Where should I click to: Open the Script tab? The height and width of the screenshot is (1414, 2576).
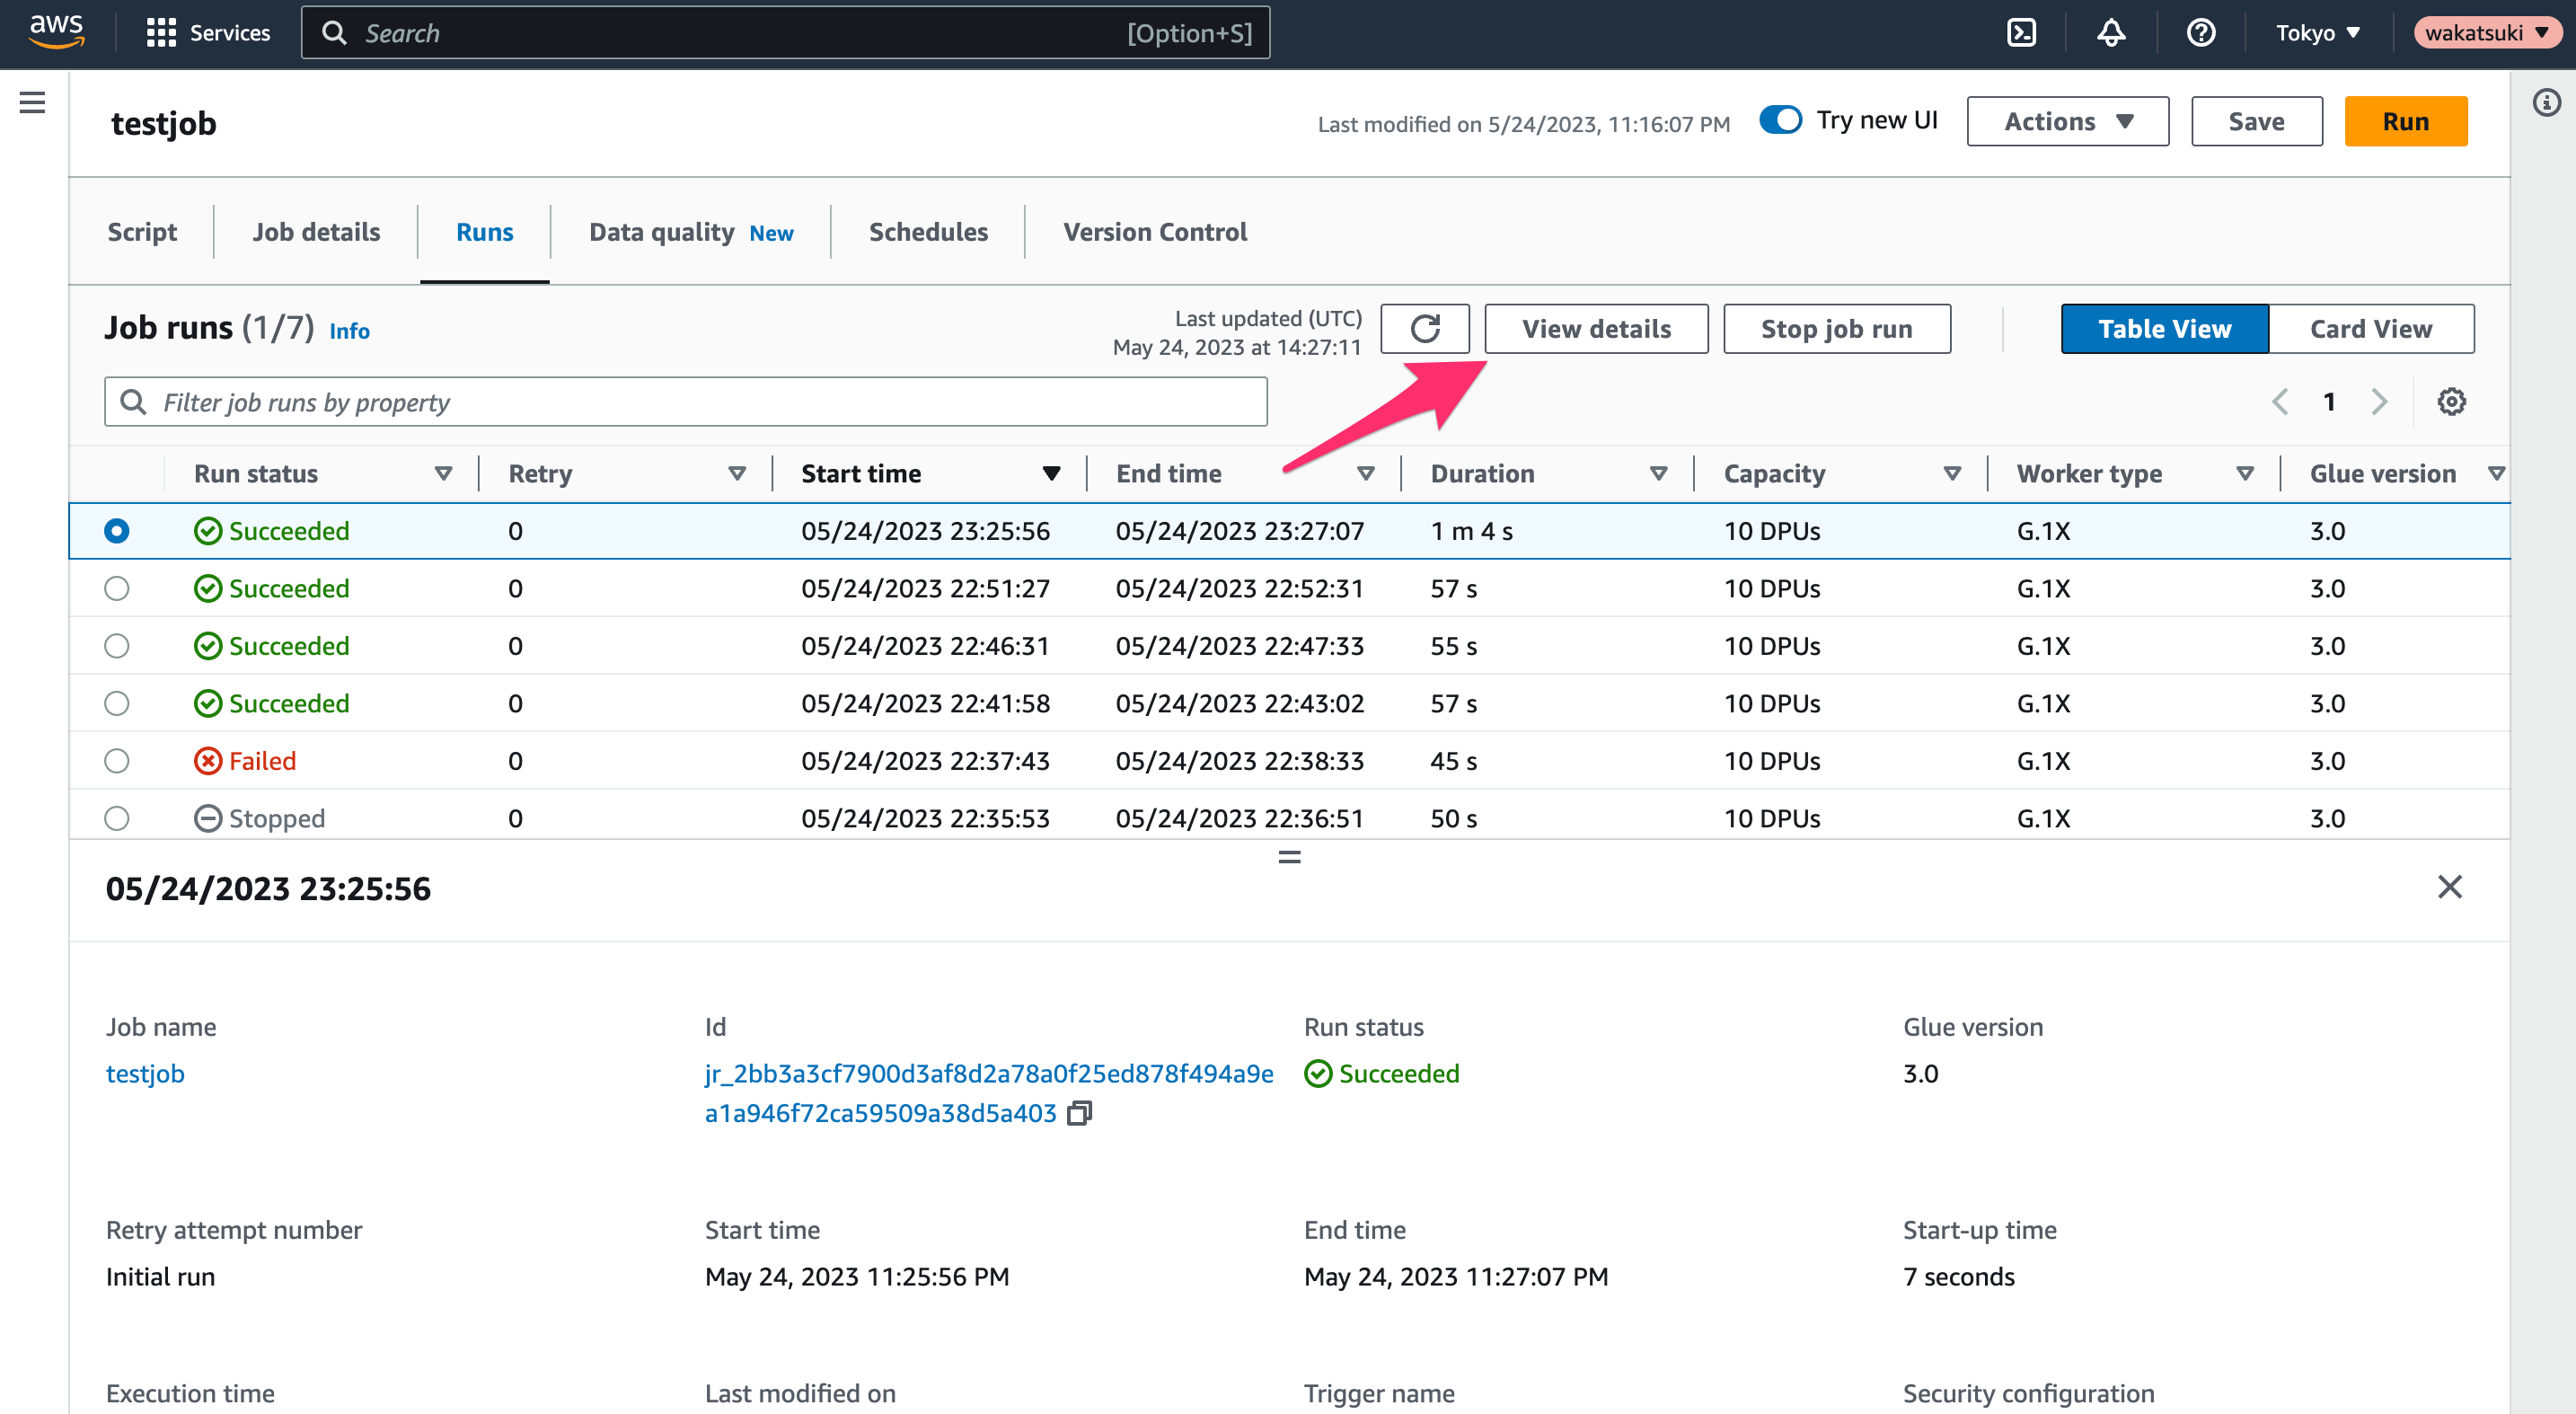coord(142,231)
